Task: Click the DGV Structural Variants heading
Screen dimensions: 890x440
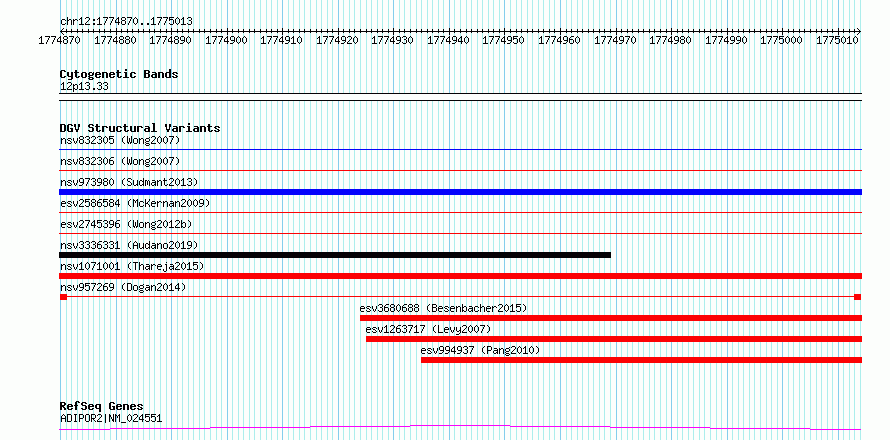Action: point(140,128)
